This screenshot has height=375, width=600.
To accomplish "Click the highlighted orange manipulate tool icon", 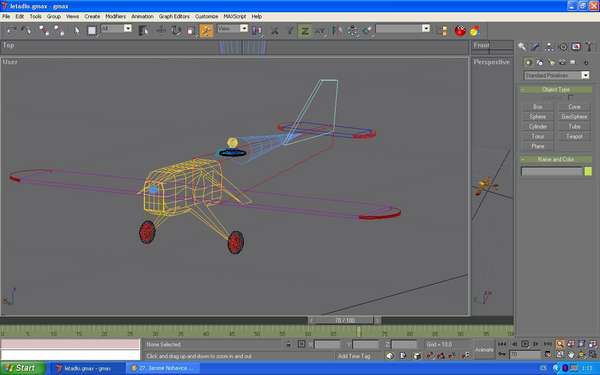I will [206, 31].
